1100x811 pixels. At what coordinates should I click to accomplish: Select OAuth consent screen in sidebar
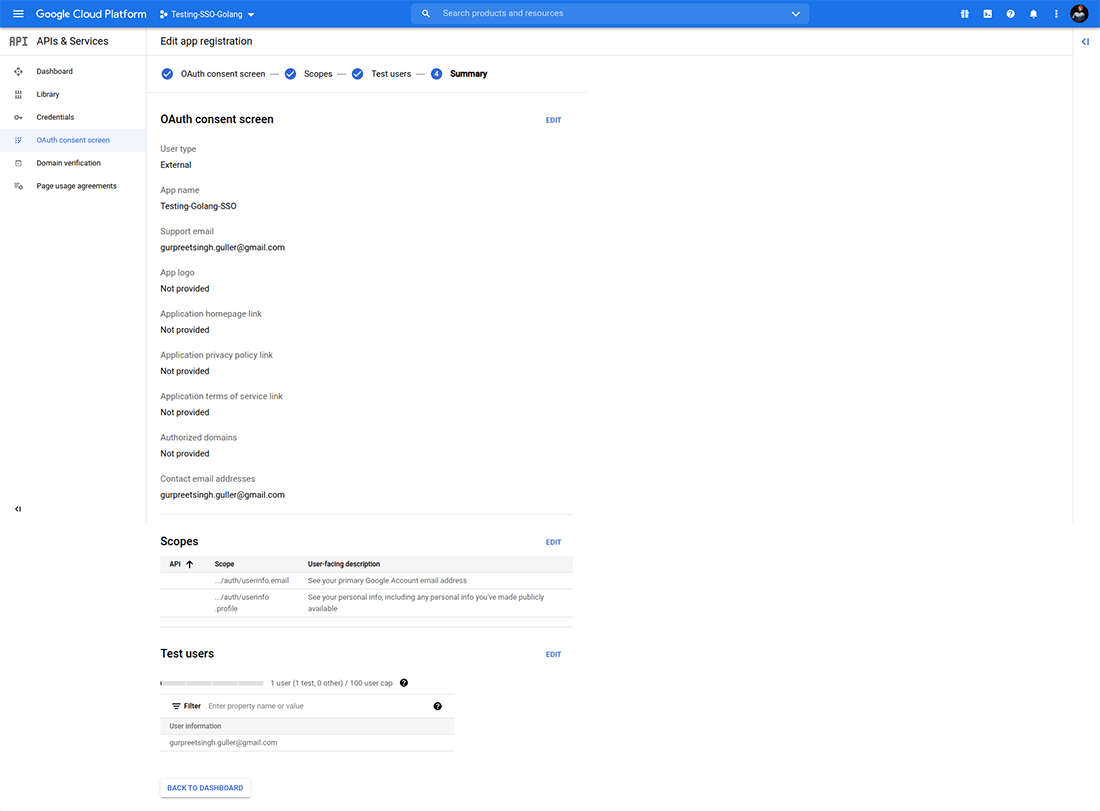(x=73, y=140)
